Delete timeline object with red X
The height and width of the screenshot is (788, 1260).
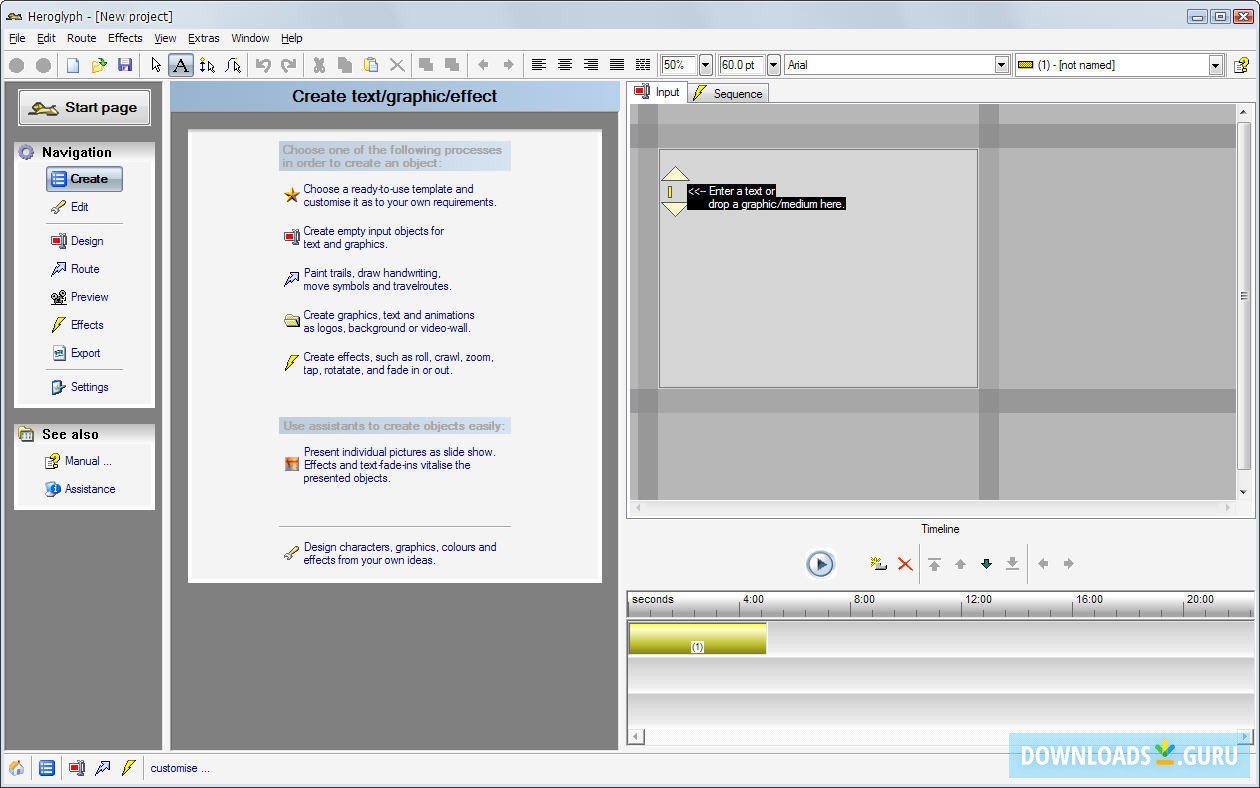pyautogui.click(x=905, y=564)
